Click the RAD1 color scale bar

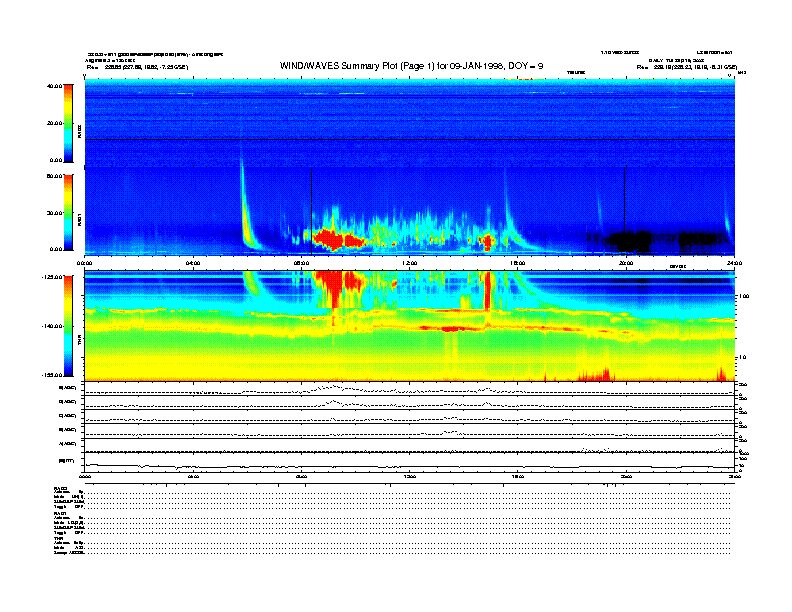68,212
